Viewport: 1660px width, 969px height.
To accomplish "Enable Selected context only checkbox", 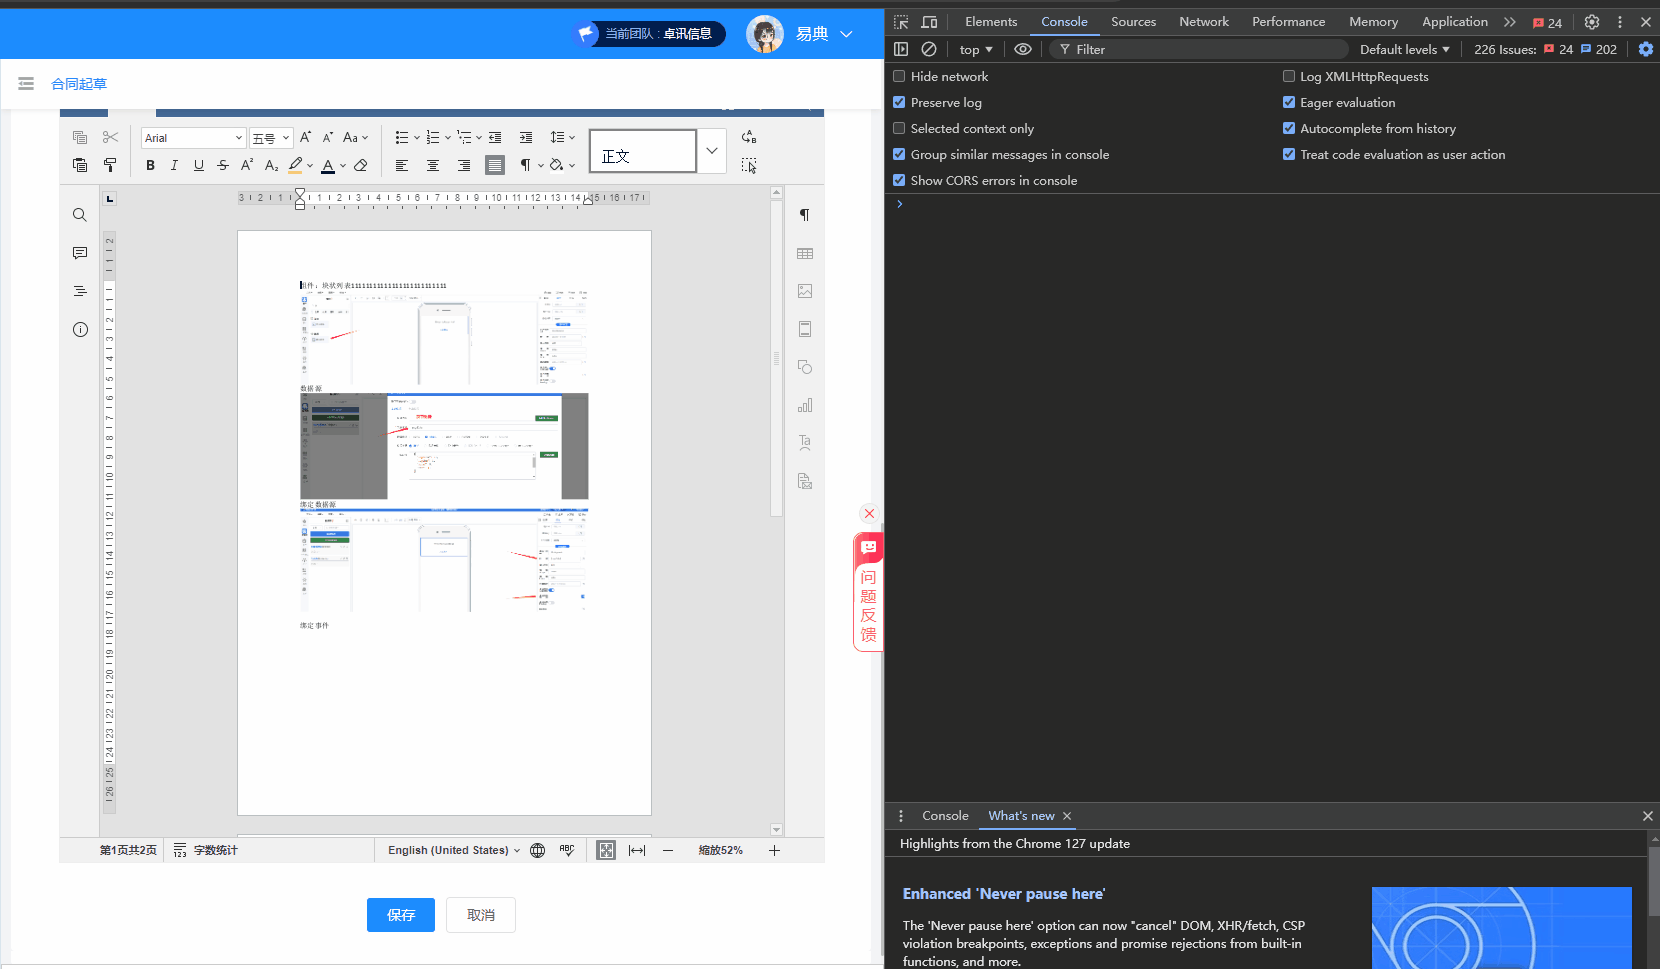I will pos(899,128).
